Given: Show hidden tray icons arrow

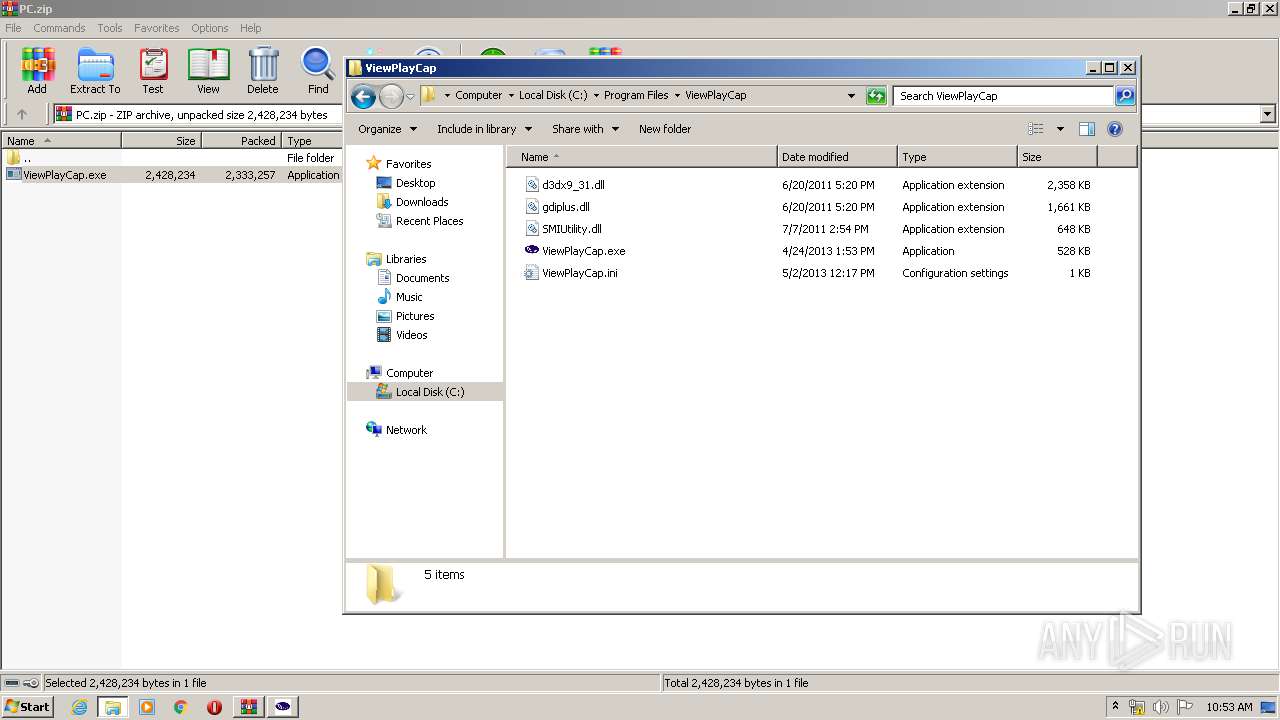Looking at the screenshot, I should (1115, 706).
